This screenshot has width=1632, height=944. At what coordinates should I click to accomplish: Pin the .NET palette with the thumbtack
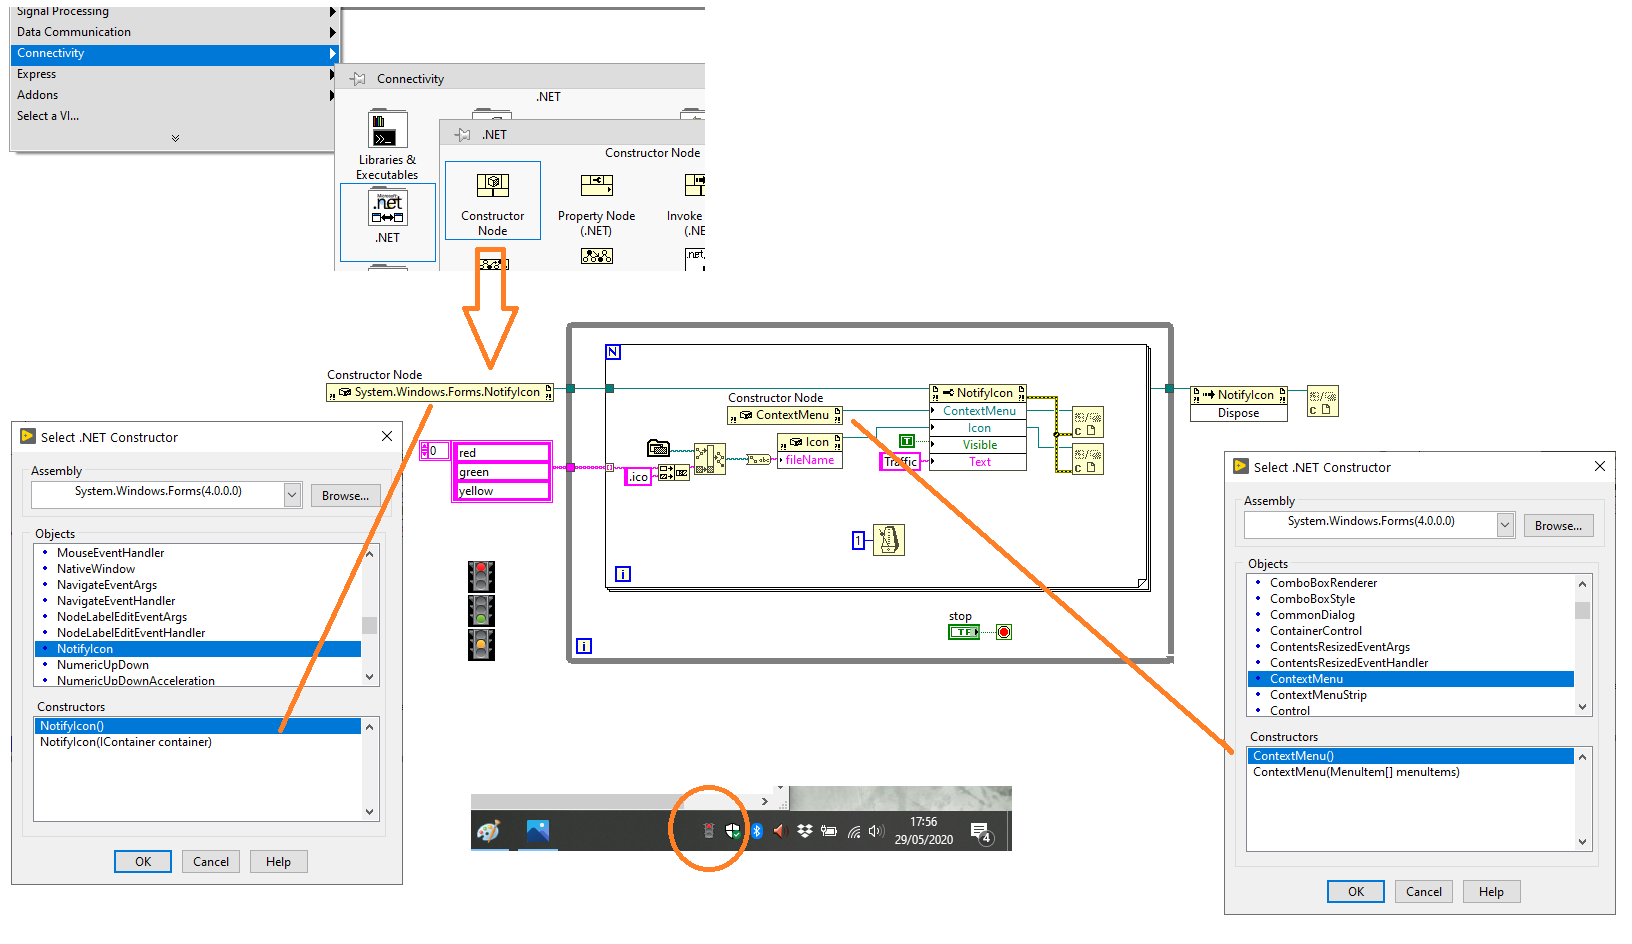[x=462, y=134]
